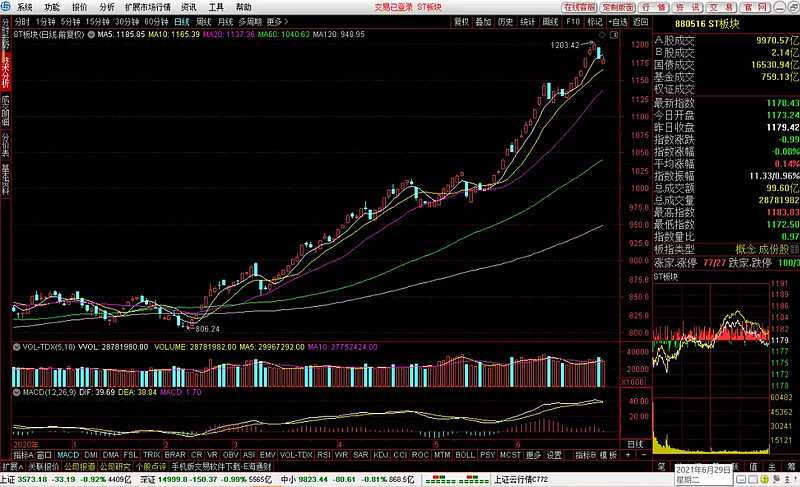This screenshot has height=487, width=800.
Task: Select the RSI indicator
Action: coord(324,455)
